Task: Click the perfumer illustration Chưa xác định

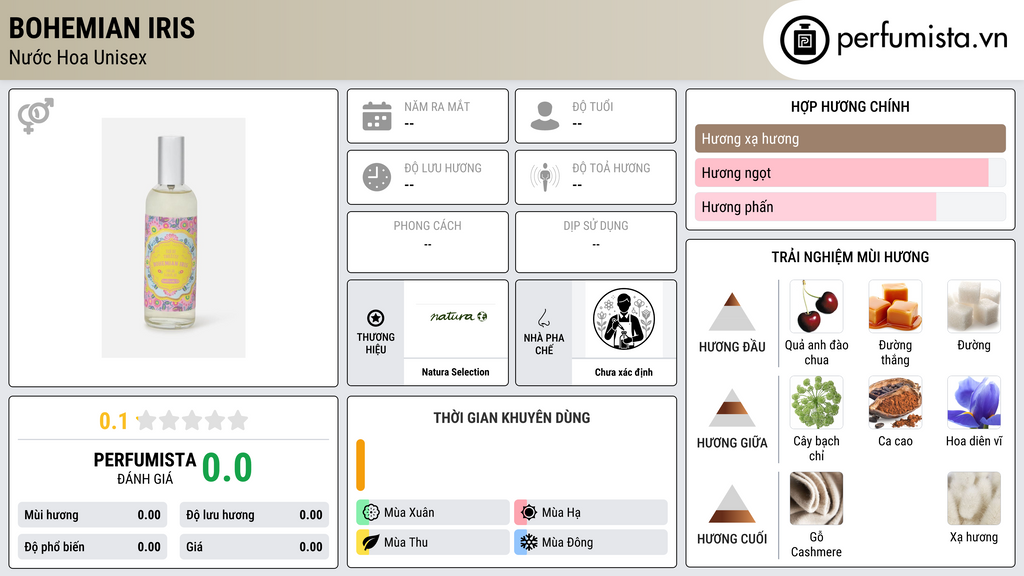Action: coord(624,319)
